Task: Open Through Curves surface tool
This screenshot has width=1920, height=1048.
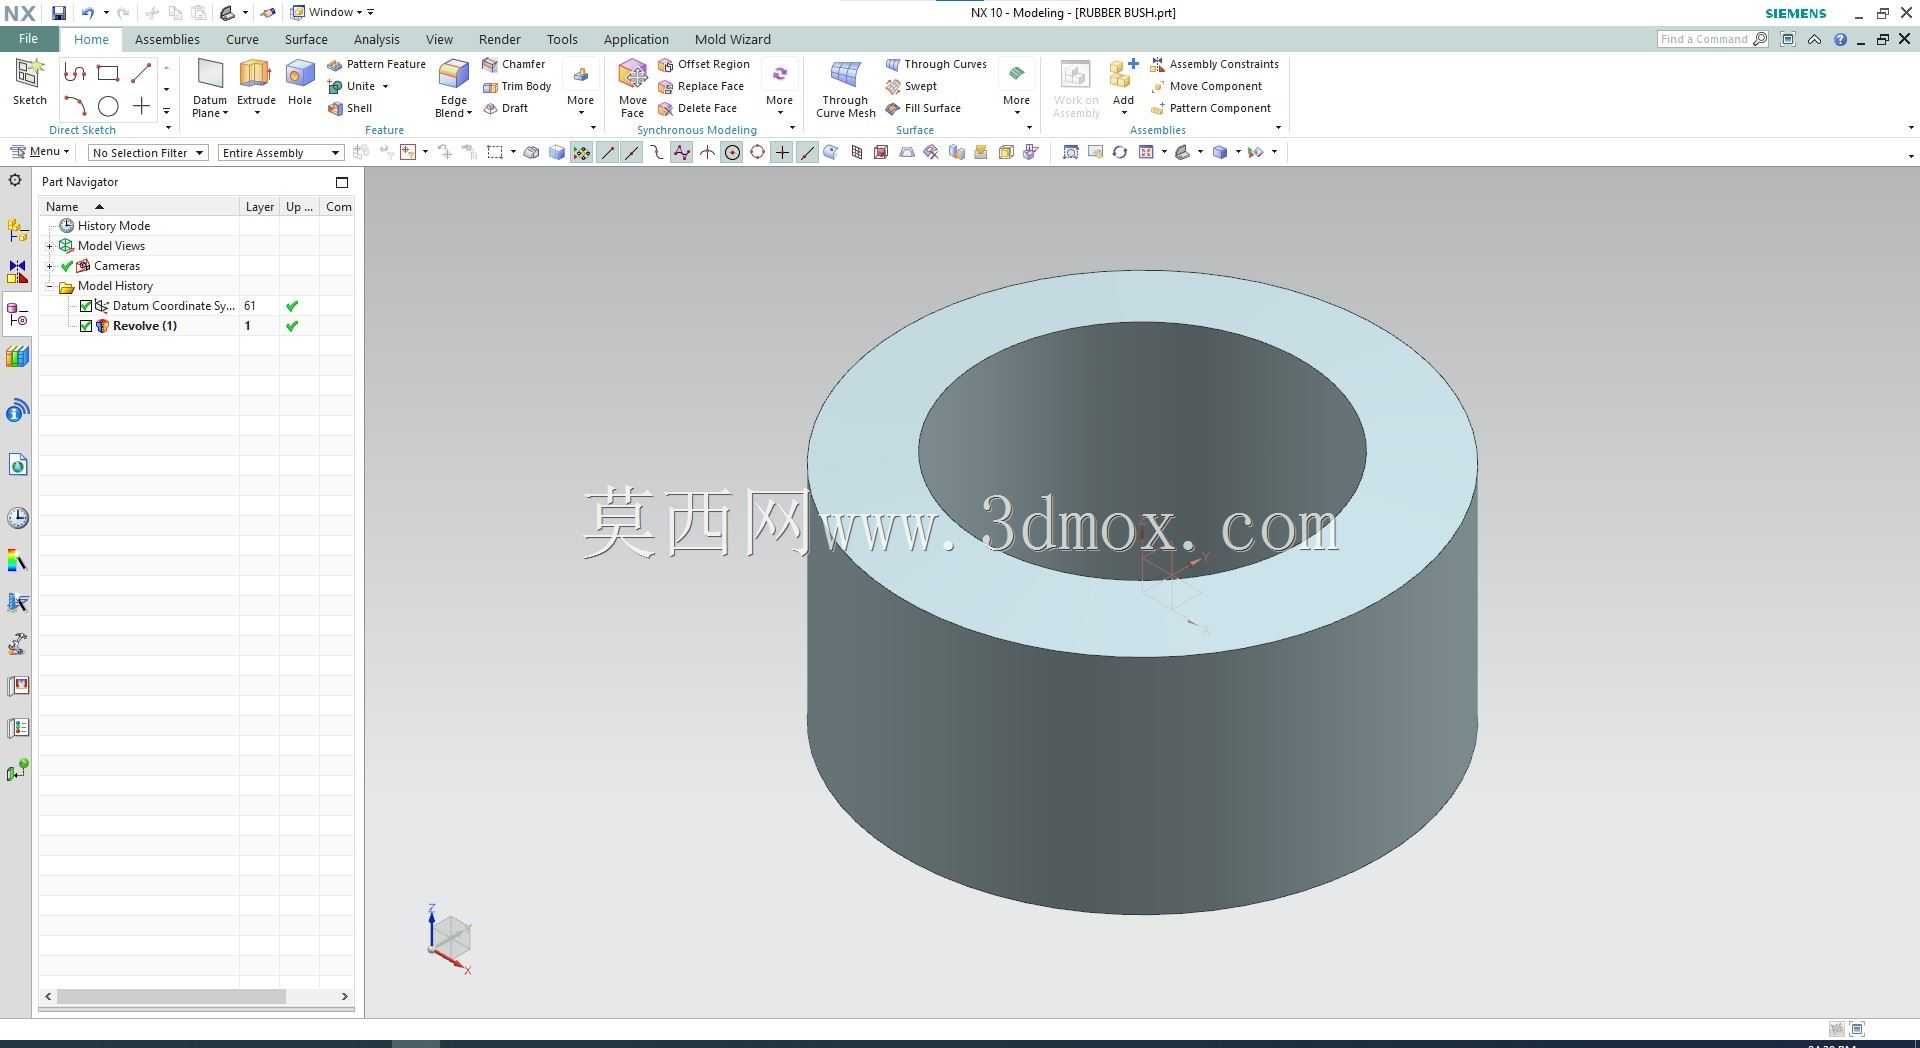Action: (936, 64)
